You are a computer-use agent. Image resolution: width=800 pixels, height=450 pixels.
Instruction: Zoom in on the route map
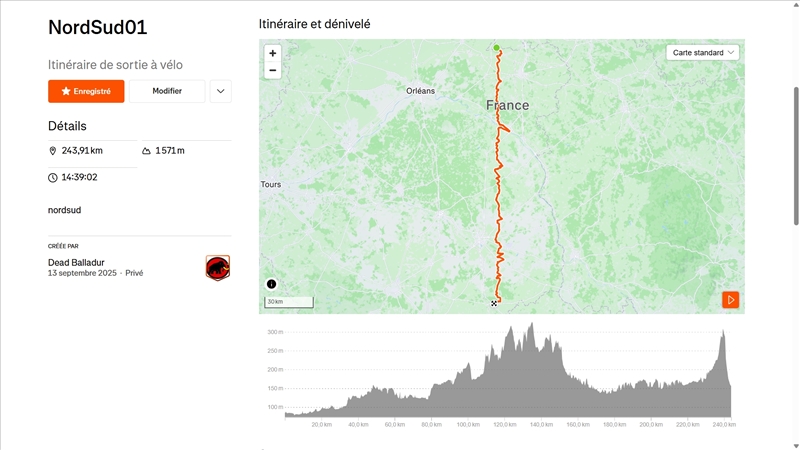273,53
